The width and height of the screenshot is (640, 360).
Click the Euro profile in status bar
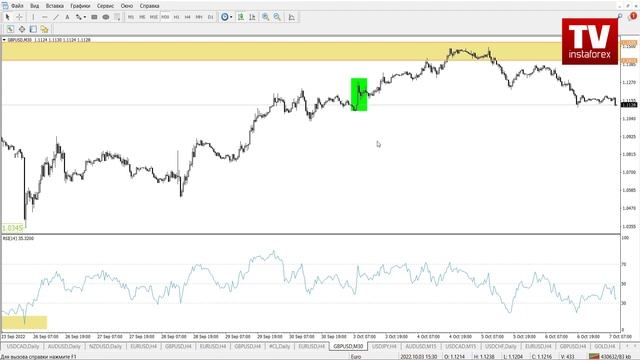tap(356, 357)
